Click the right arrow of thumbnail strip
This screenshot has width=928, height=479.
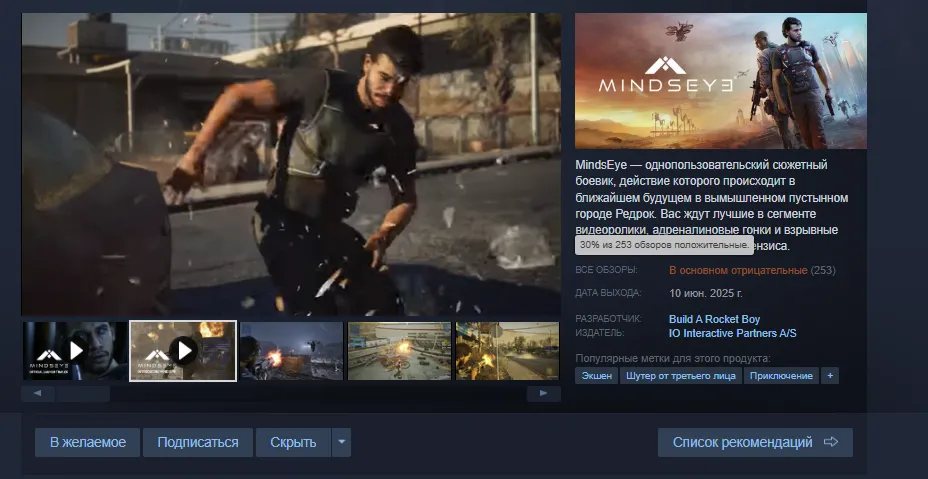pyautogui.click(x=543, y=394)
